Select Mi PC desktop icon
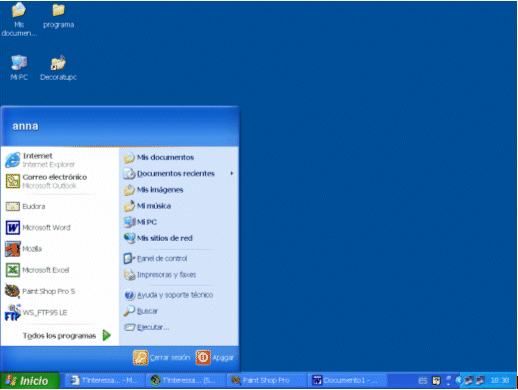Viewport: 518px width, 390px height. pos(19,68)
